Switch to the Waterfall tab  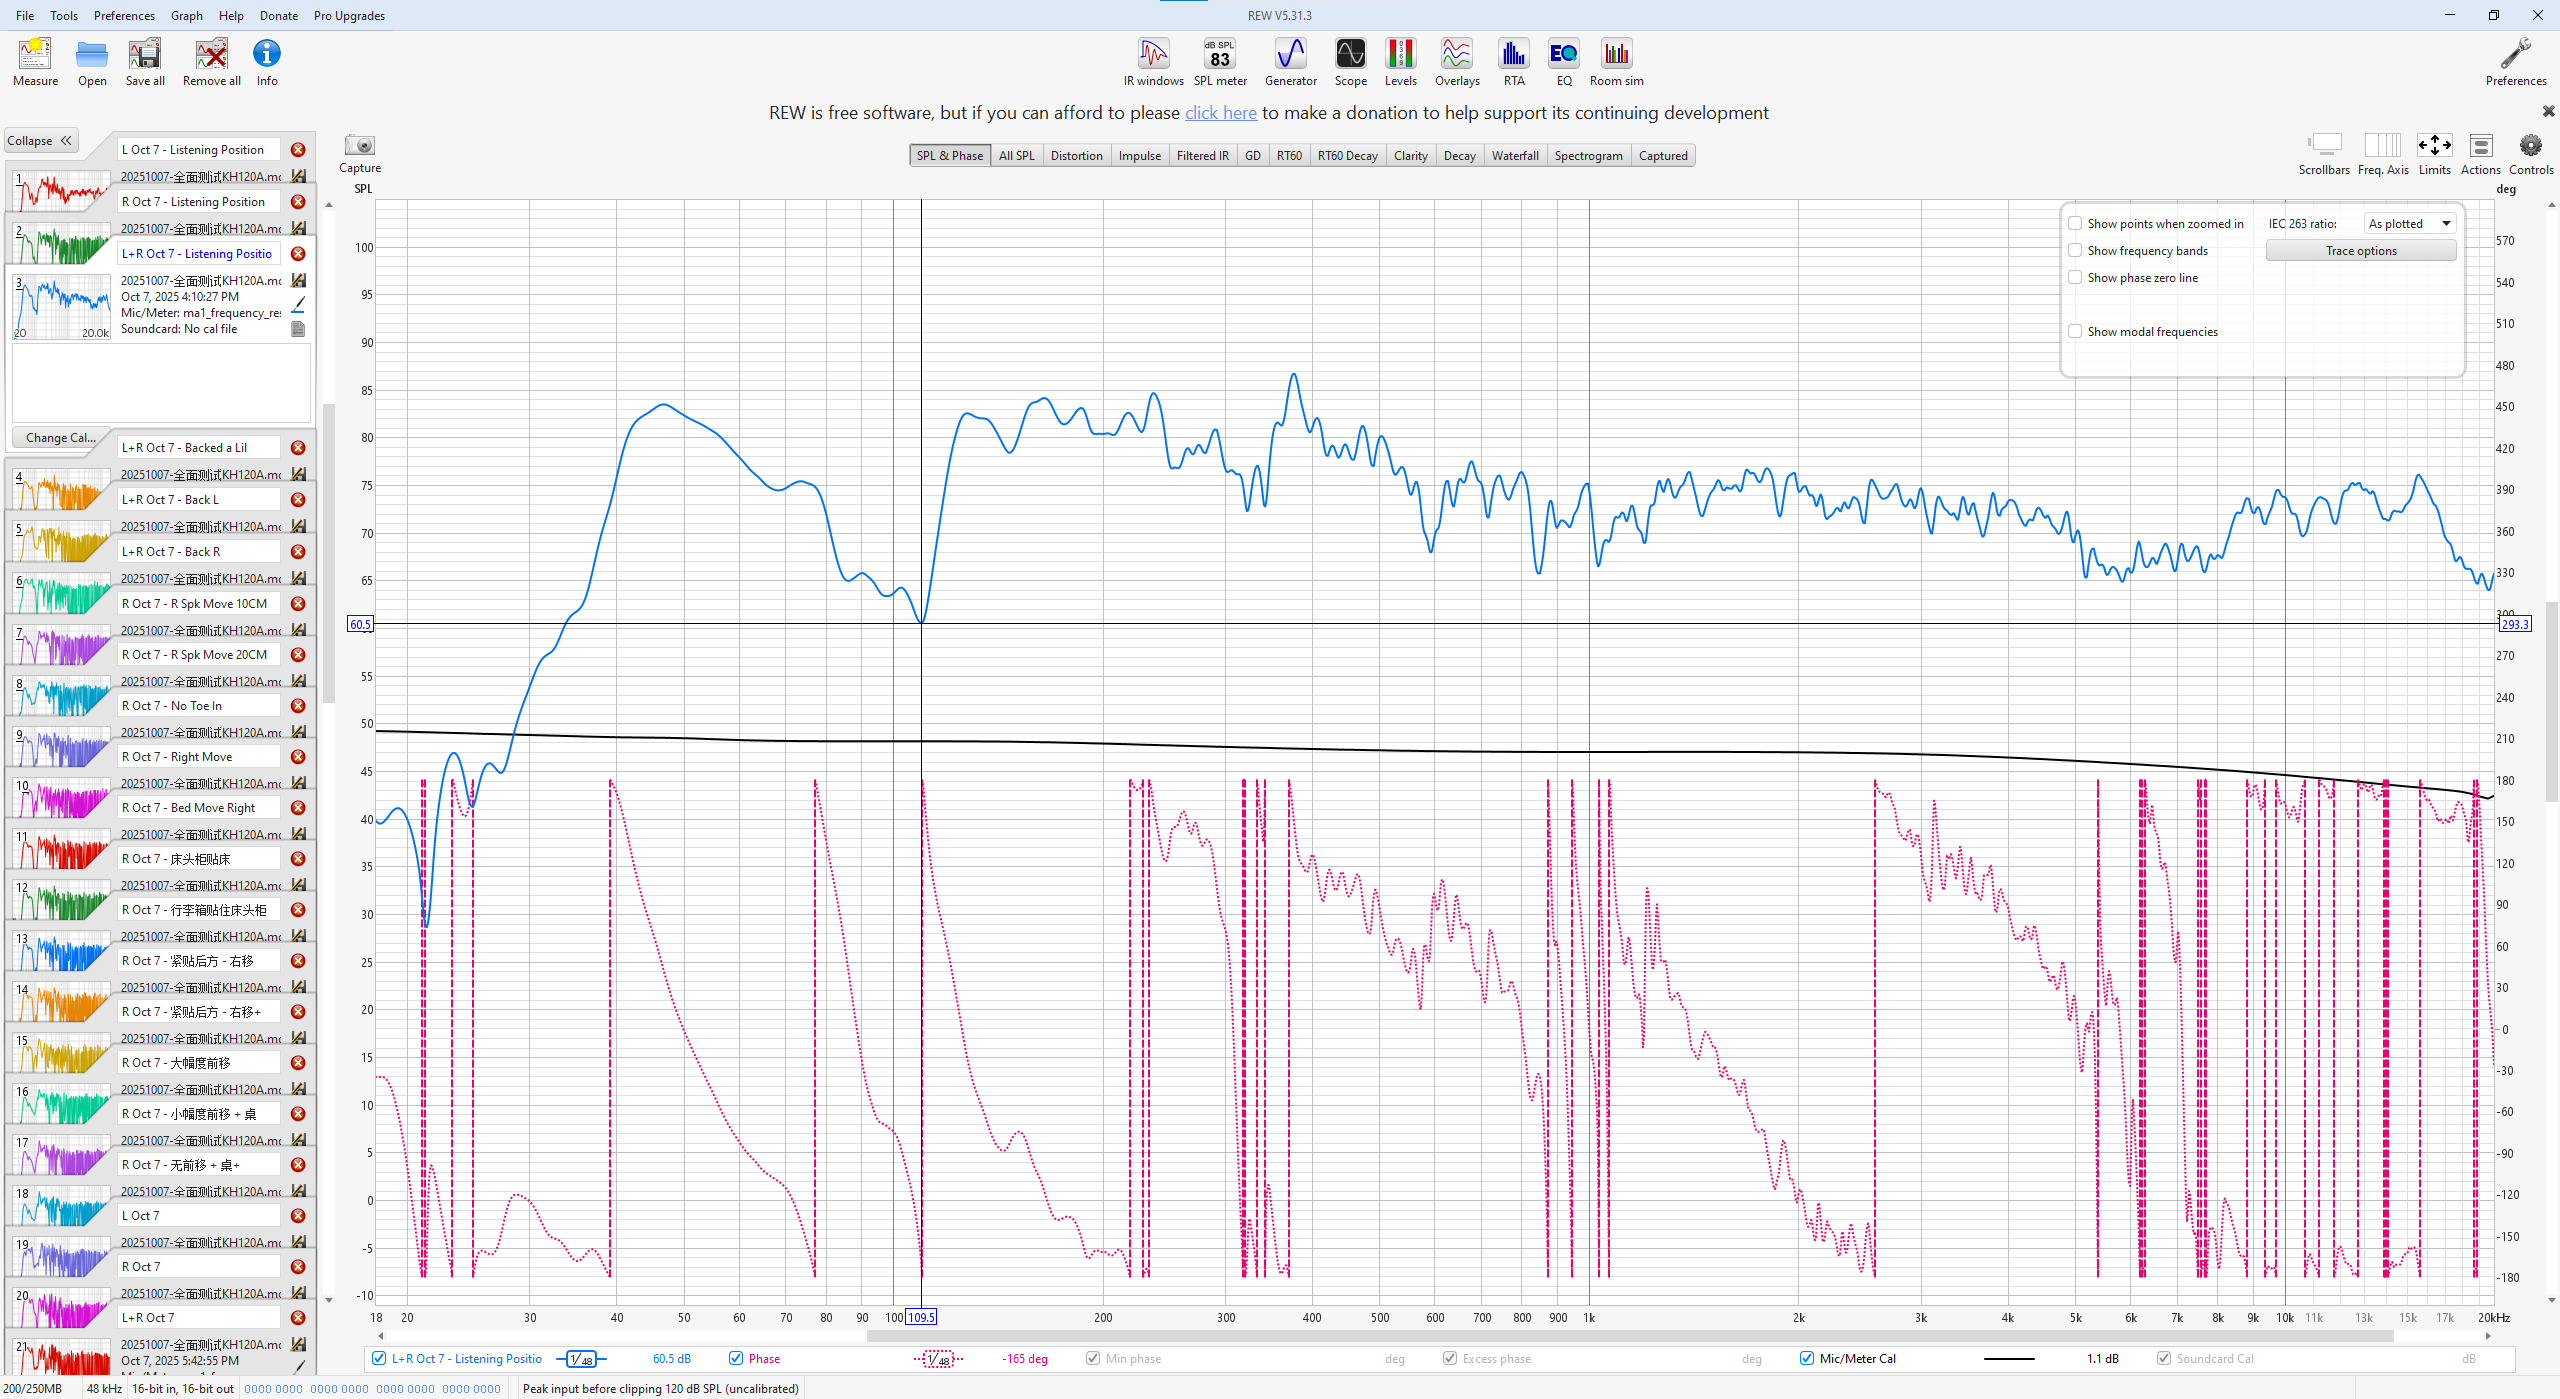(x=1514, y=156)
